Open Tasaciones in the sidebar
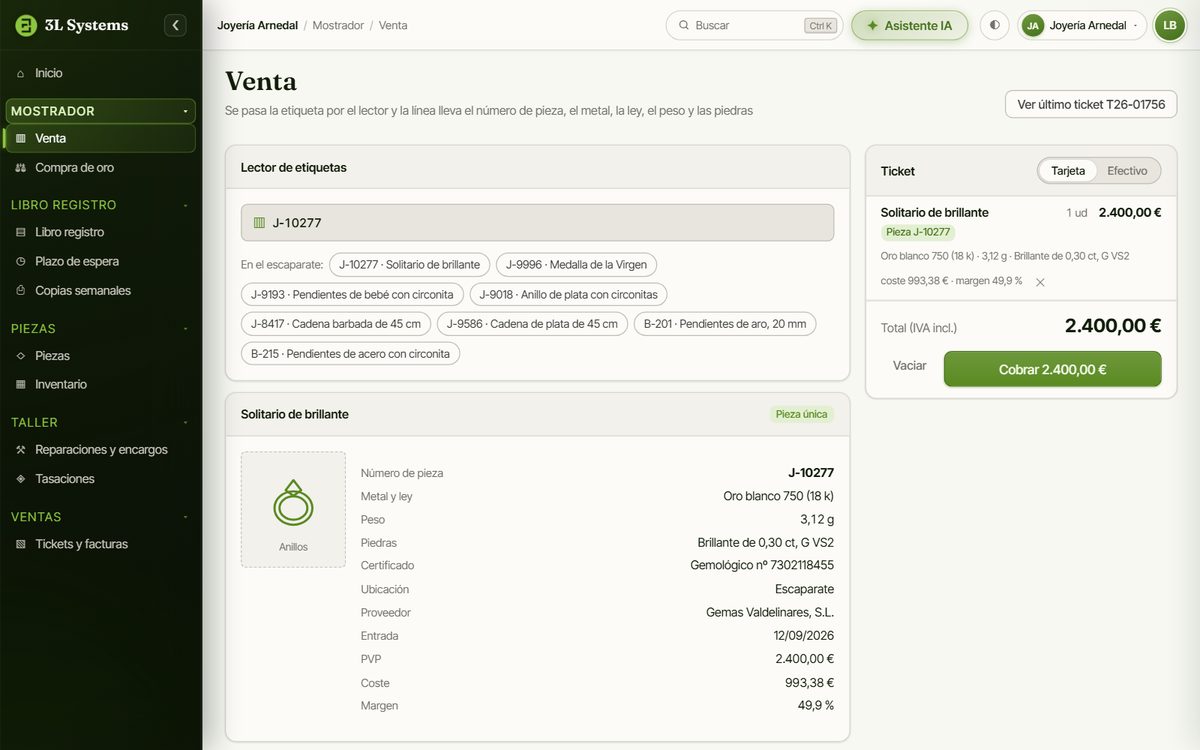1200x750 pixels. click(x=101, y=479)
